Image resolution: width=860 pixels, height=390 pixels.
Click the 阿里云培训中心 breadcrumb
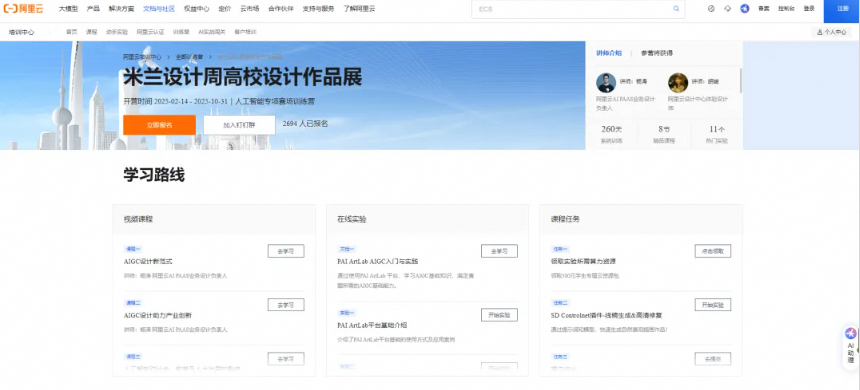click(x=142, y=56)
